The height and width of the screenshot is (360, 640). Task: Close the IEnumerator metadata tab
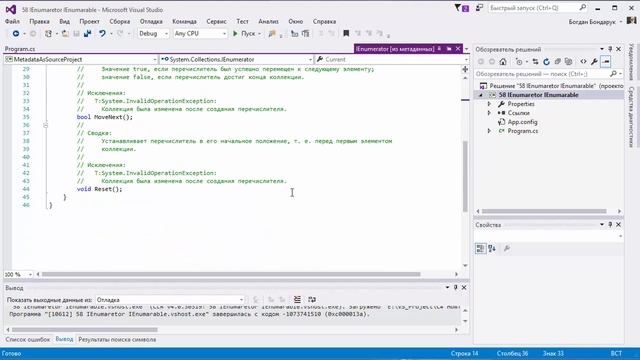click(458, 49)
